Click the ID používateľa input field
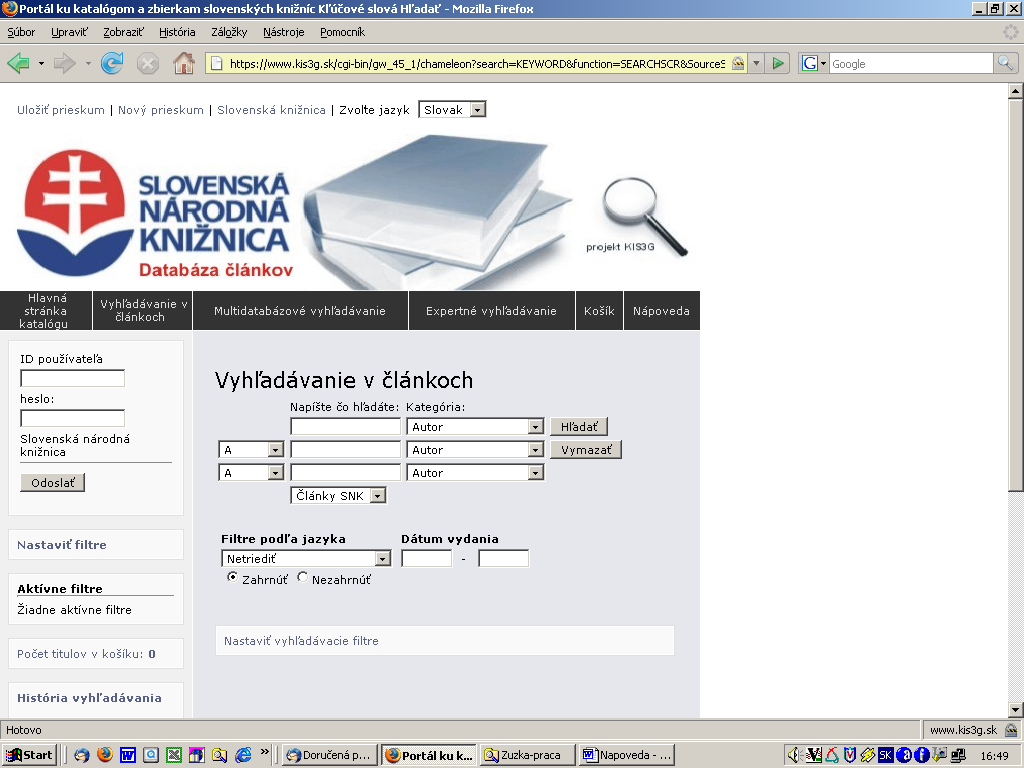This screenshot has height=768, width=1024. pyautogui.click(x=72, y=378)
